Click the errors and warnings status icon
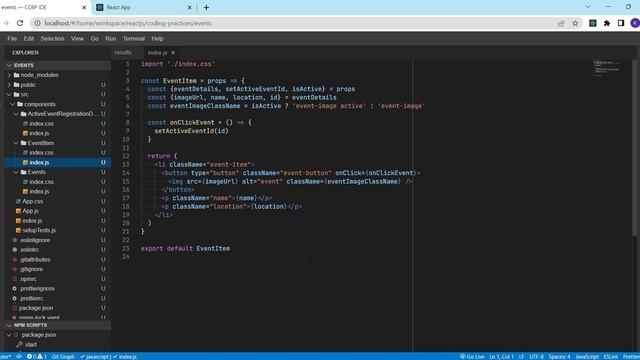This screenshot has width=640, height=360. pyautogui.click(x=36, y=356)
